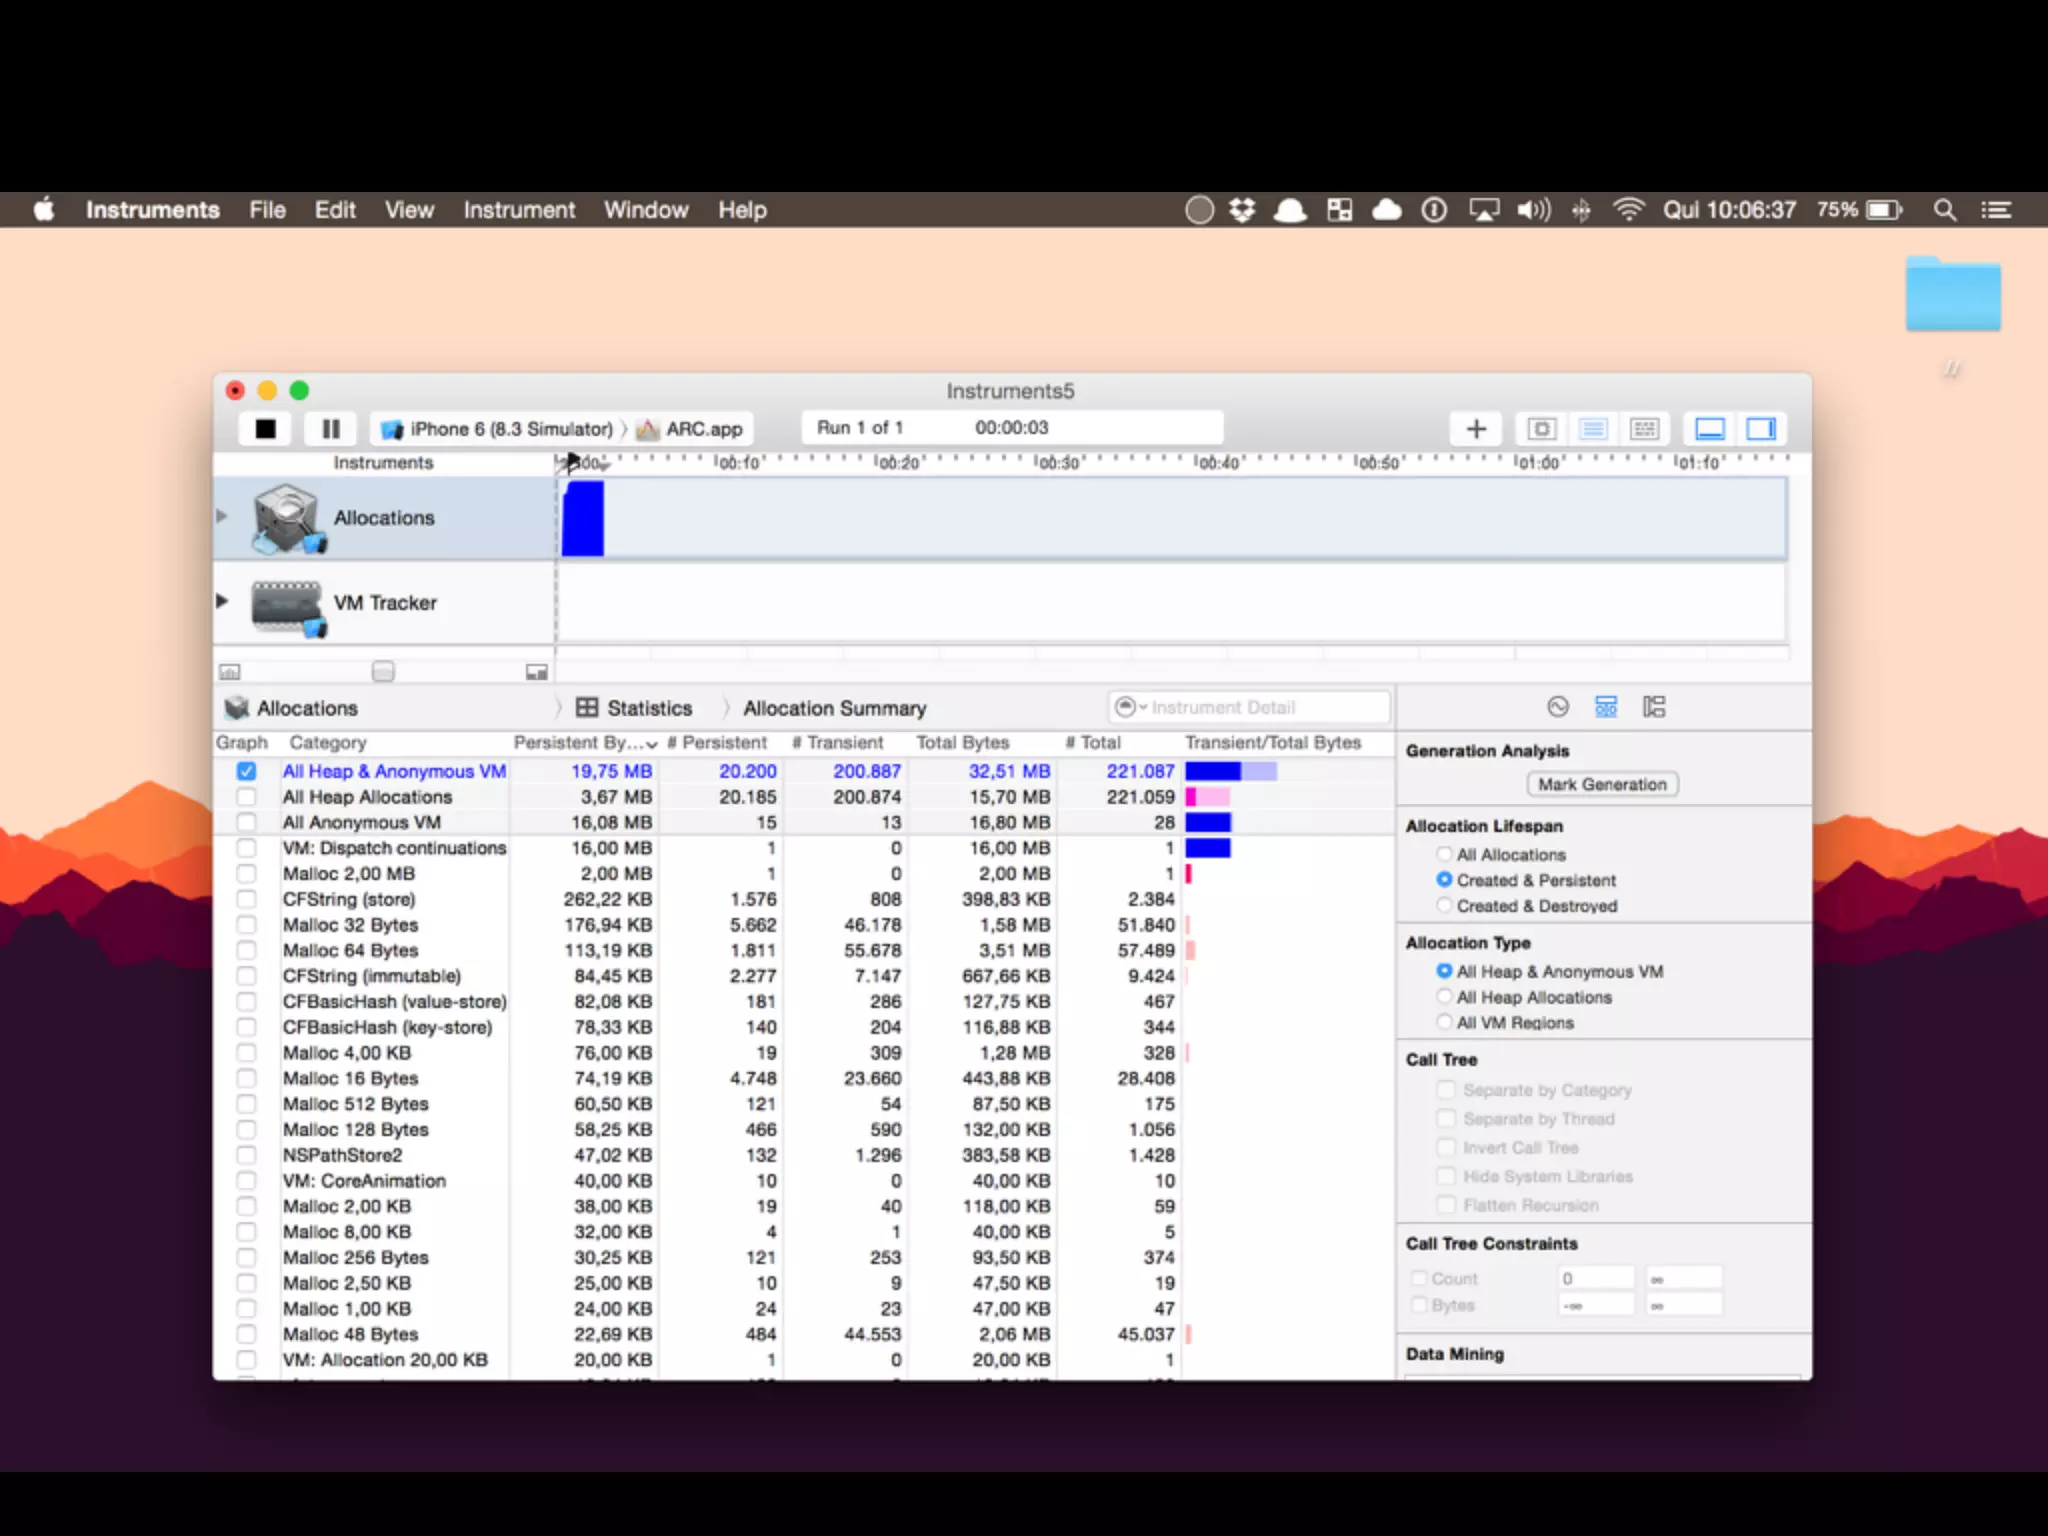
Task: Open the Window menu
Action: coord(645,210)
